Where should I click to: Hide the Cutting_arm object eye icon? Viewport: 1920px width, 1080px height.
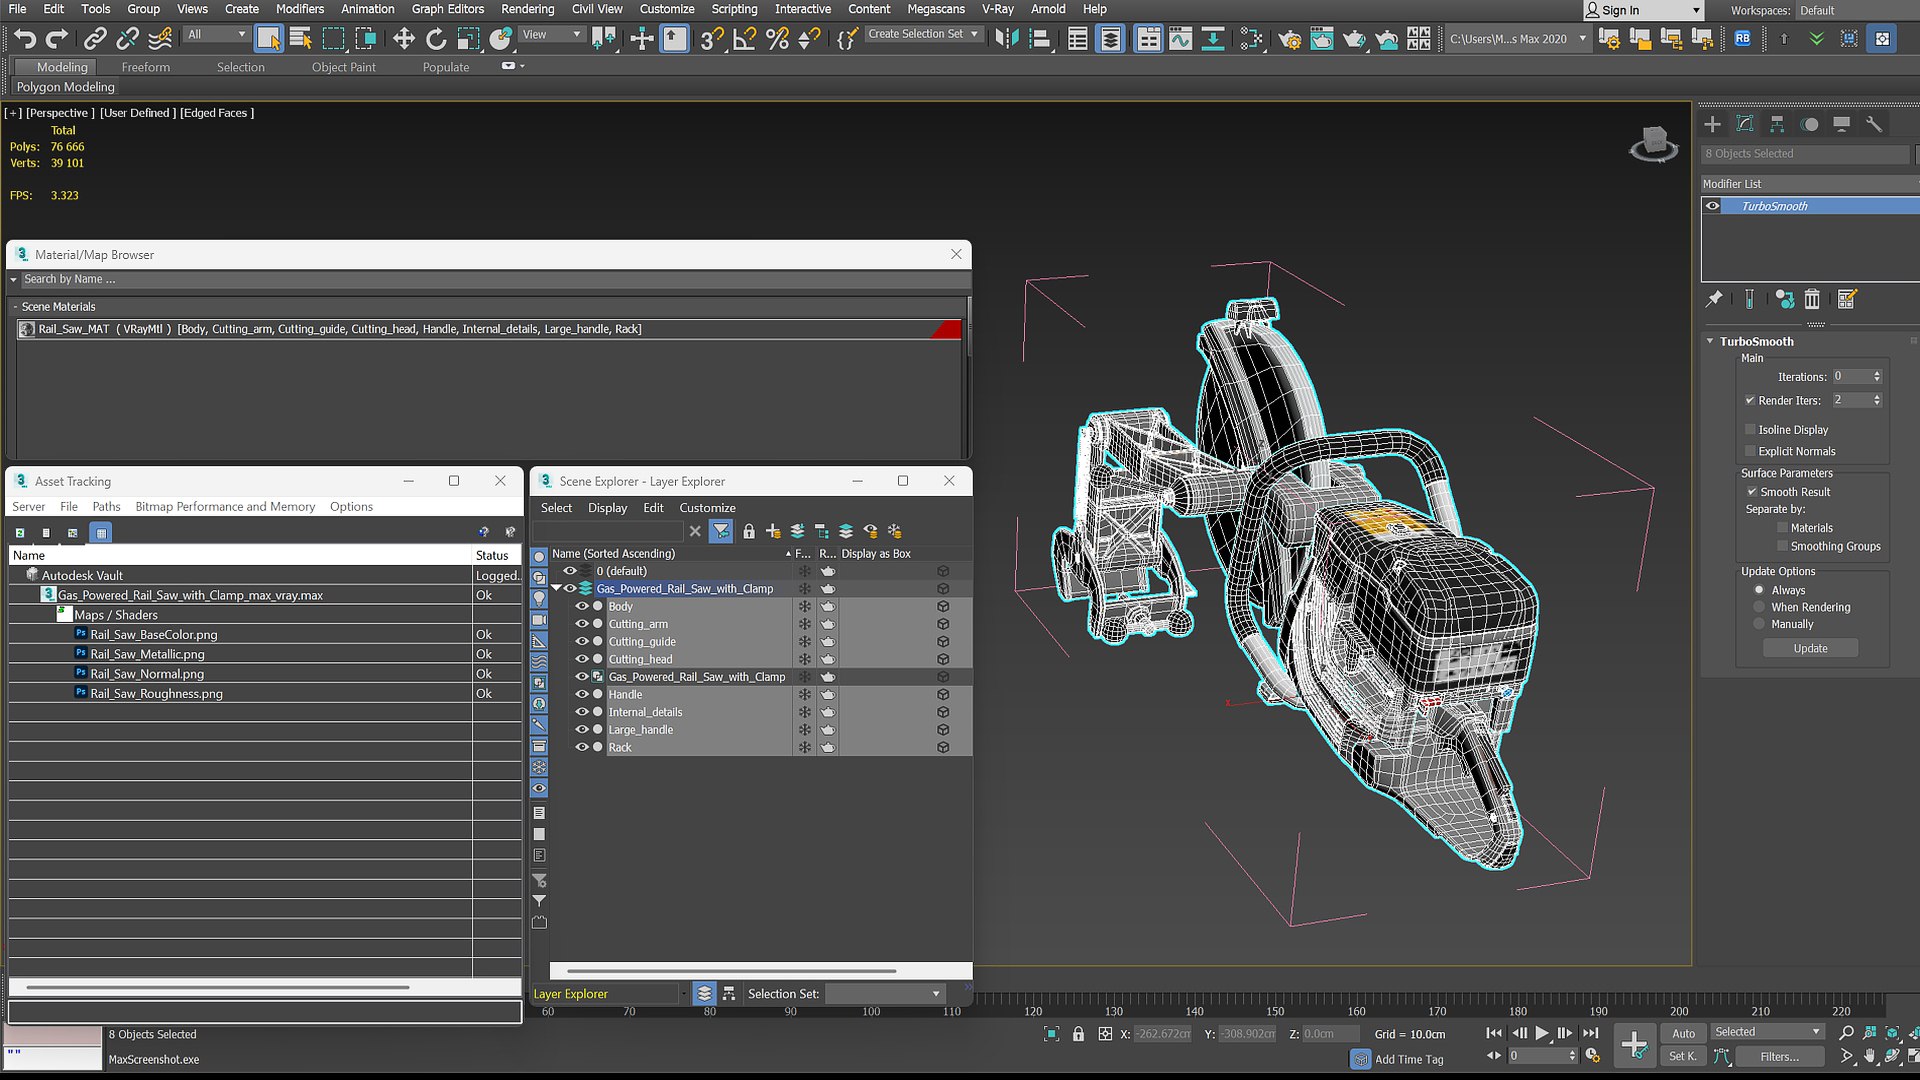582,624
